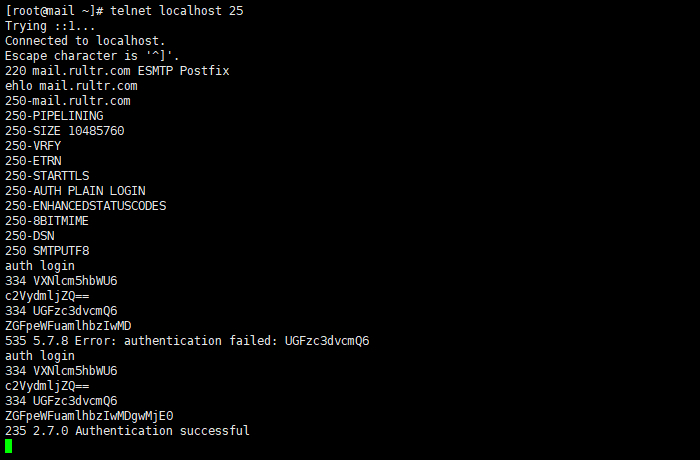Screen dimensions: 700x460
Task: Click the 250-8BITMIME response line
Action: point(47,221)
